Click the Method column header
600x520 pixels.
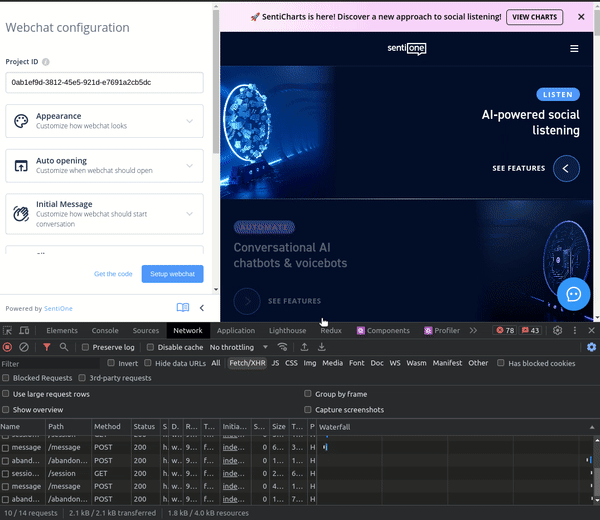point(111,427)
